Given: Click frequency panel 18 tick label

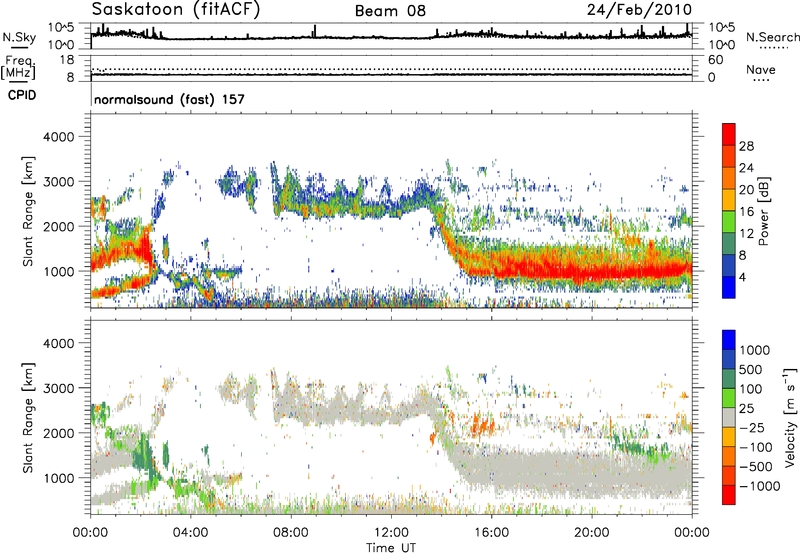Looking at the screenshot, I should [x=67, y=60].
